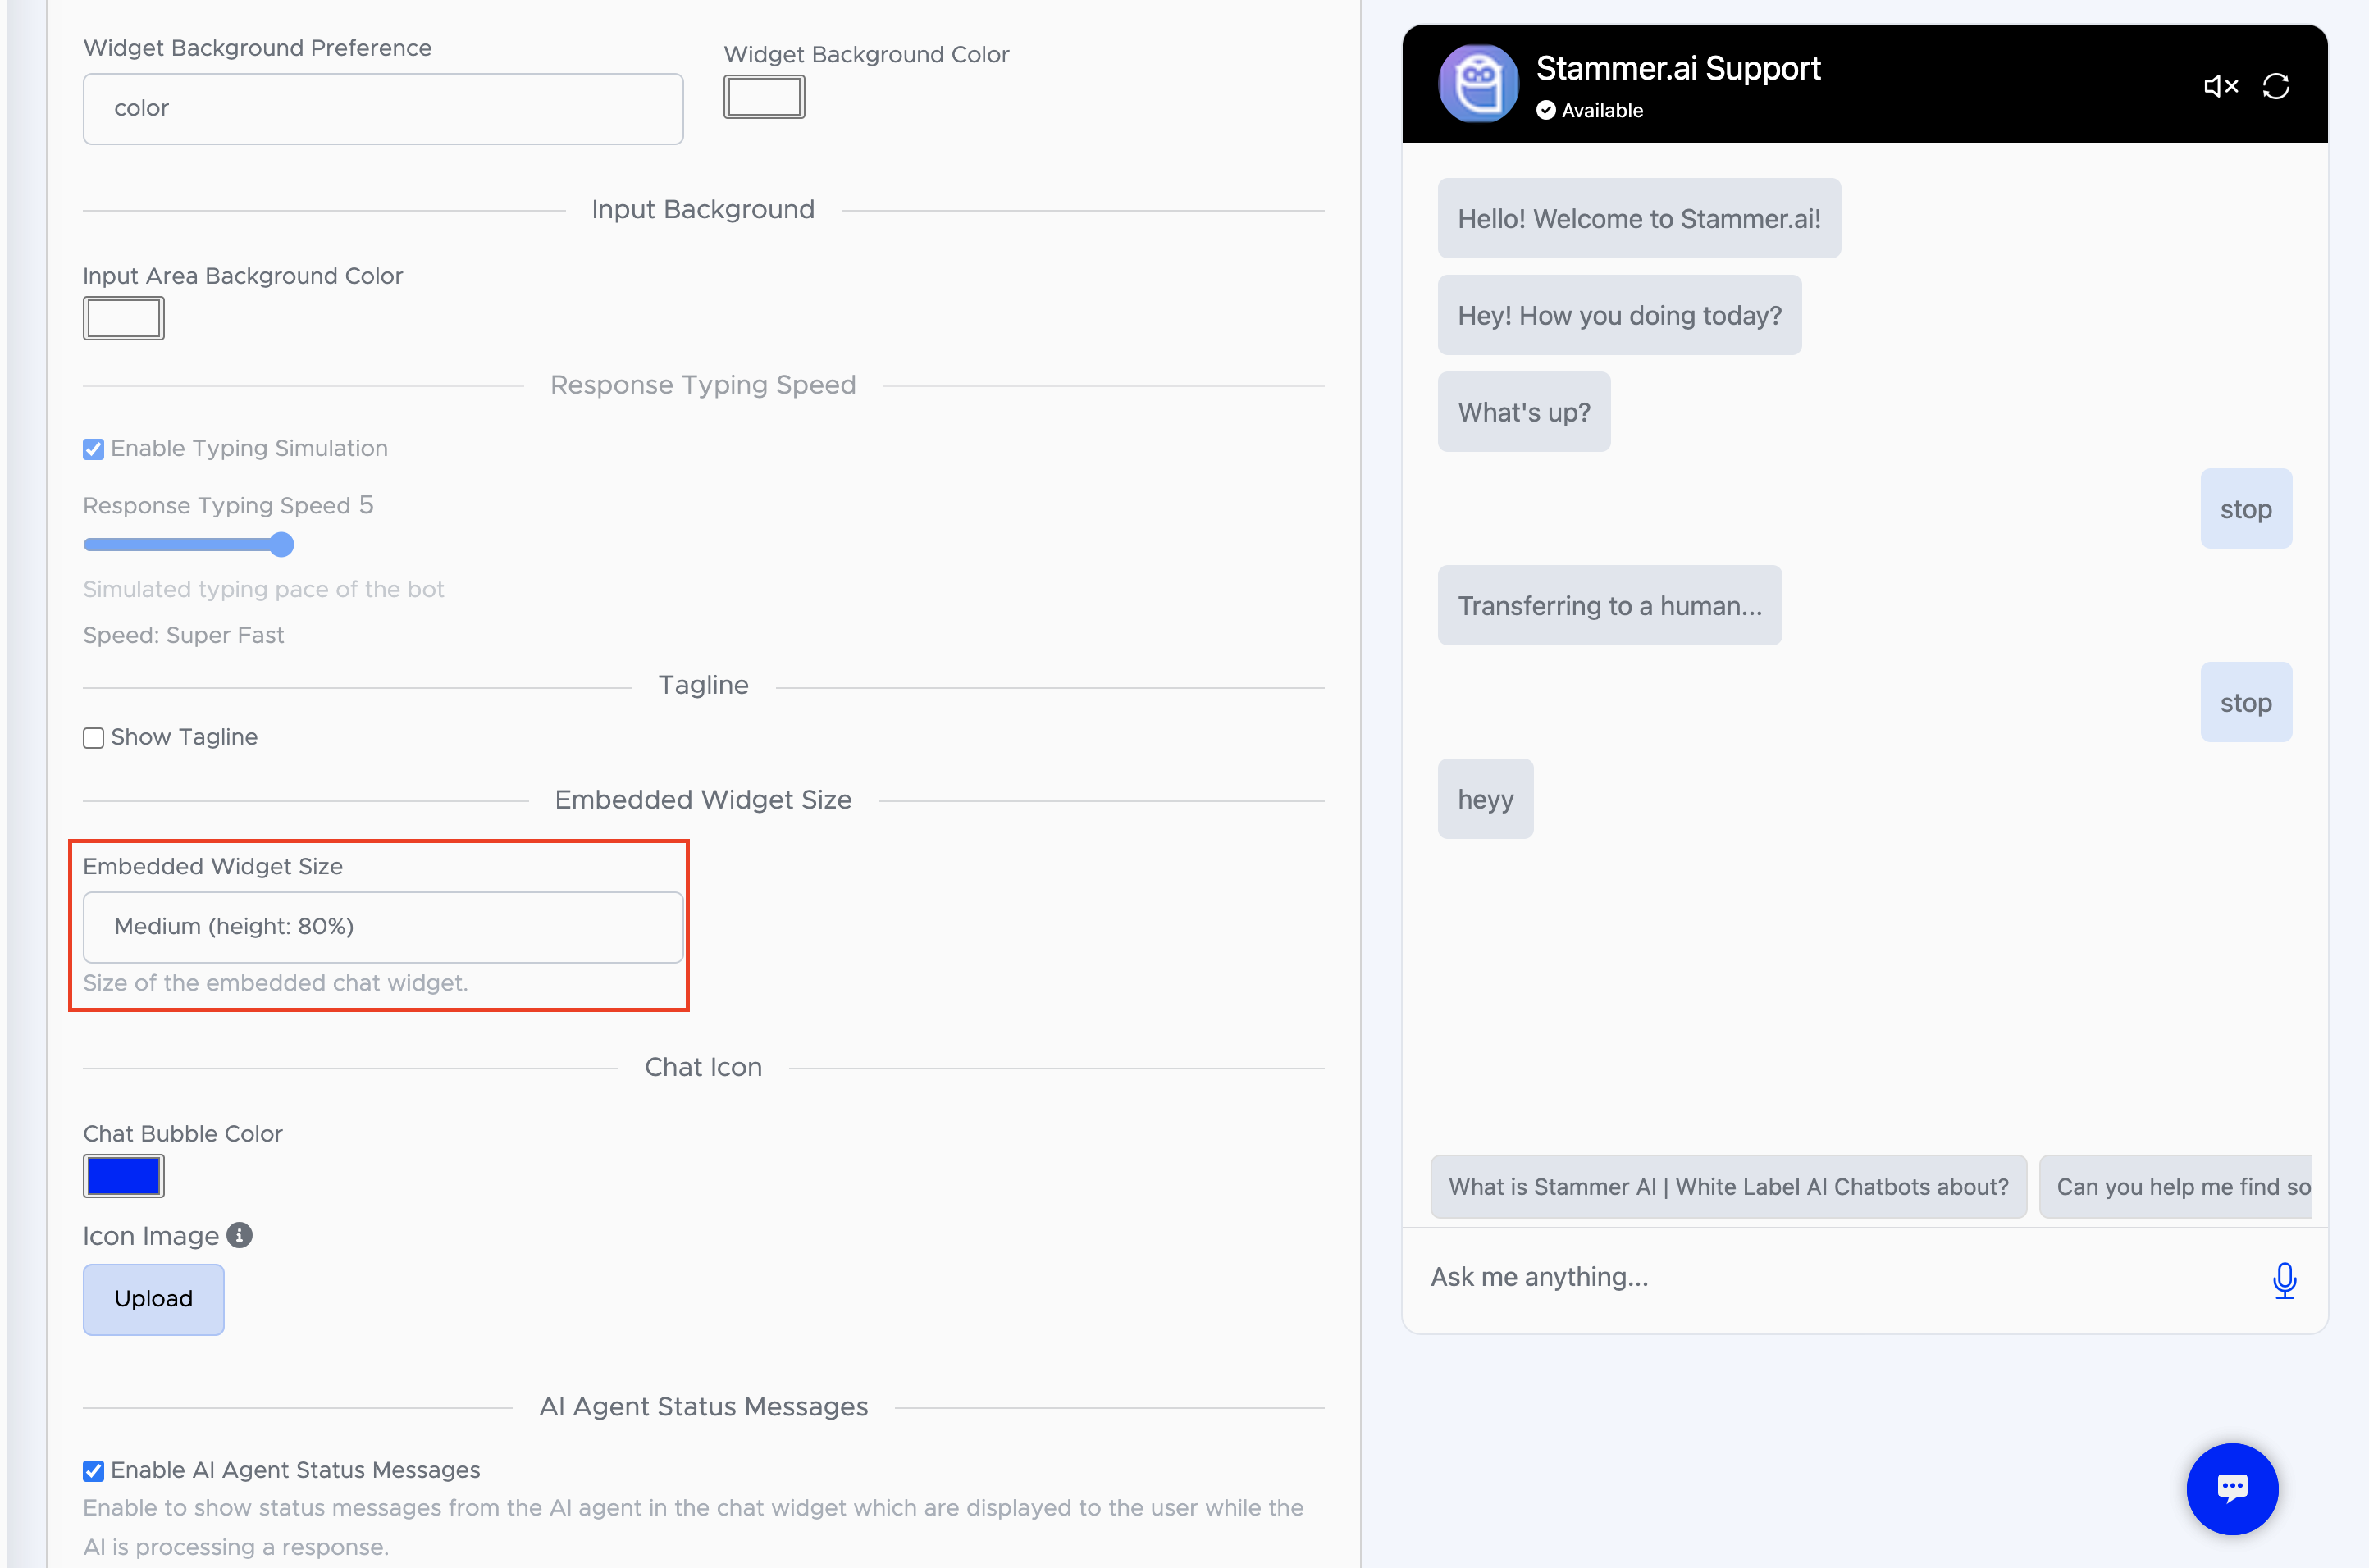Click the 'AI Agent Status Messages' section heading
This screenshot has width=2369, height=1568.
point(703,1407)
